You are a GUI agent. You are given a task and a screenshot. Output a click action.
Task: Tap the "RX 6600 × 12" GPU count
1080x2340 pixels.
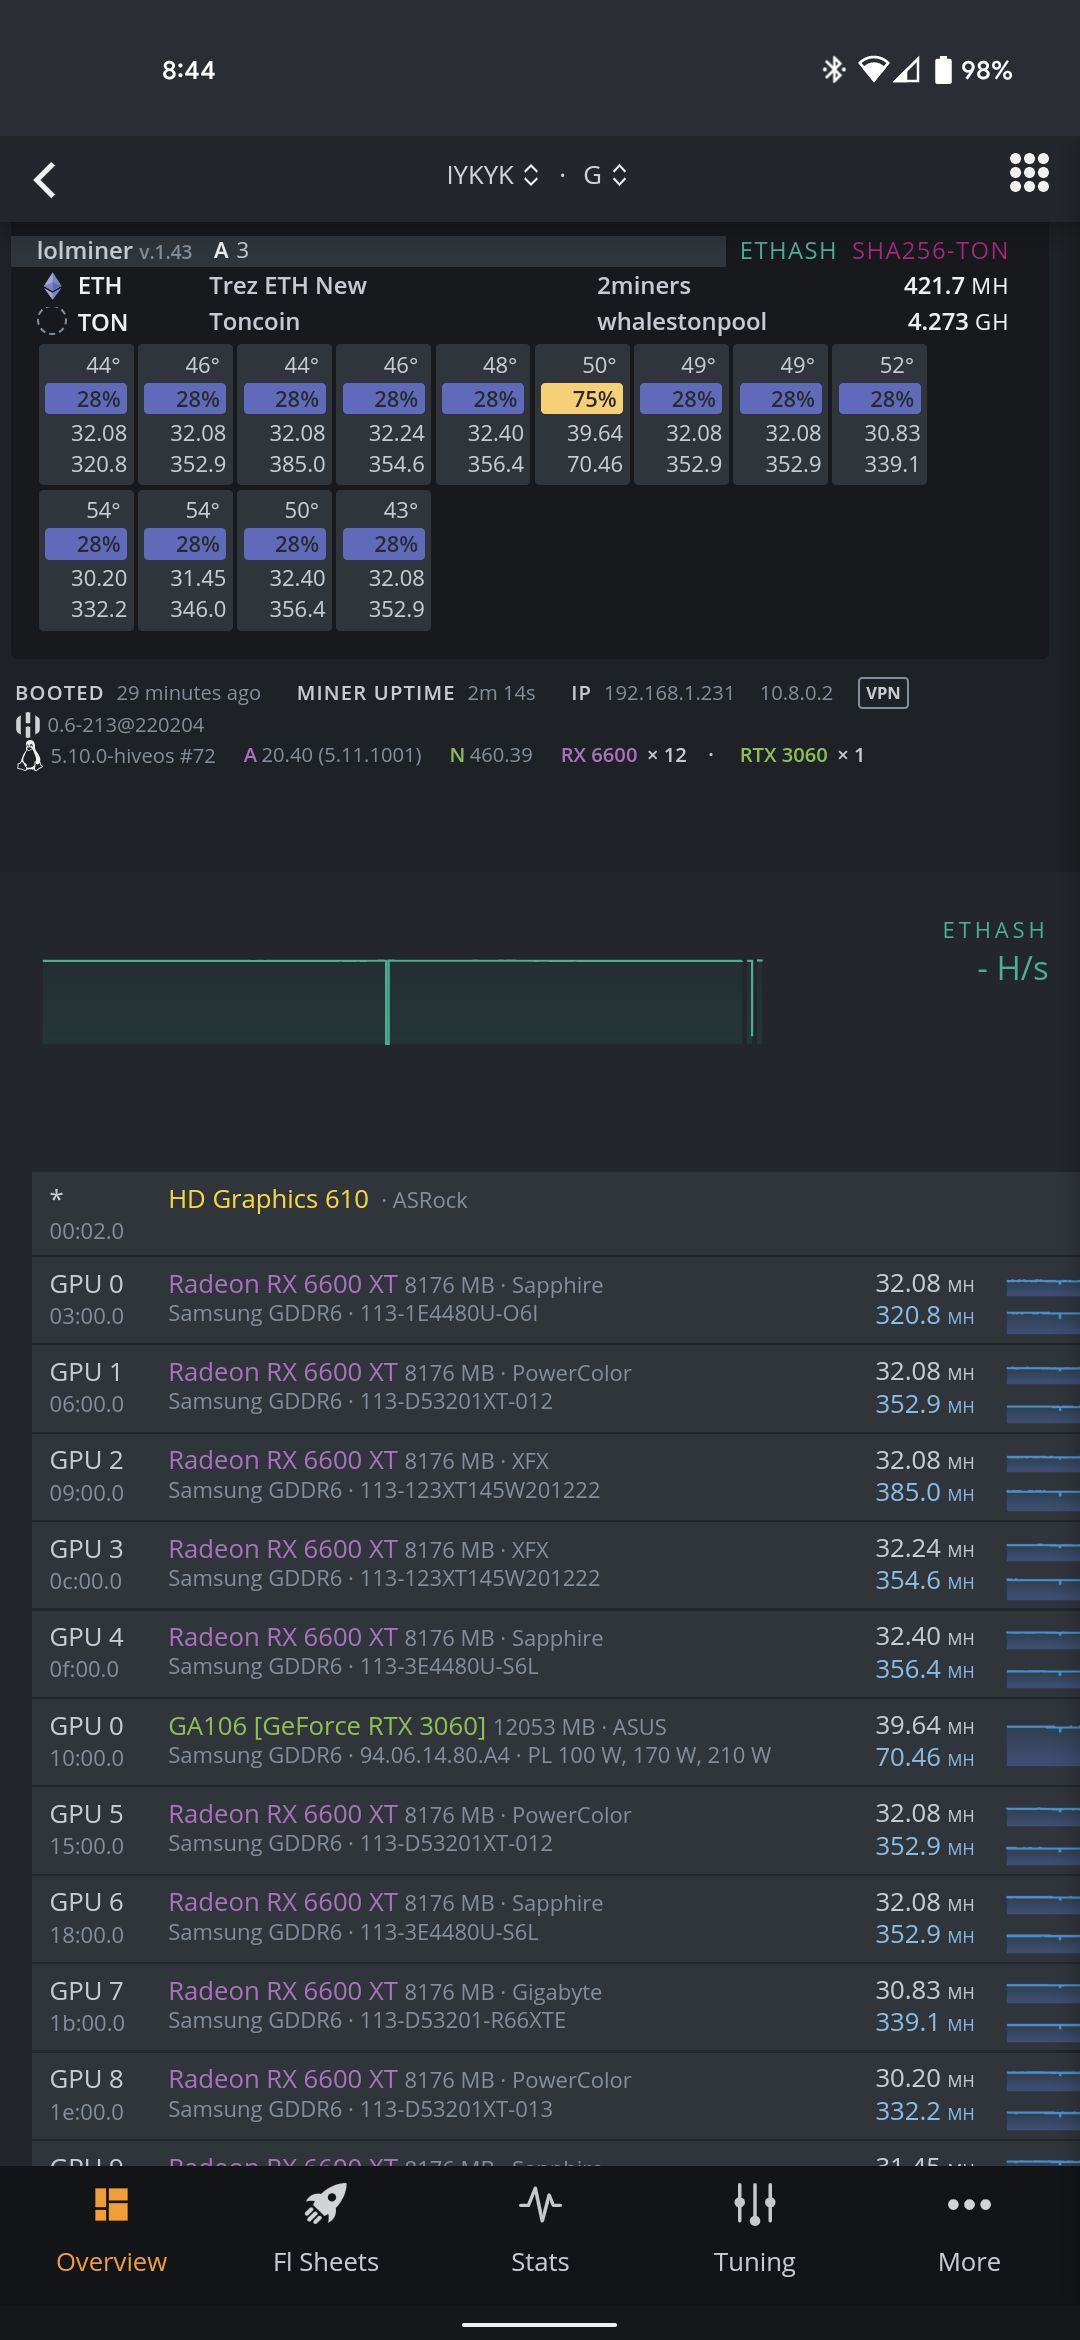(624, 755)
